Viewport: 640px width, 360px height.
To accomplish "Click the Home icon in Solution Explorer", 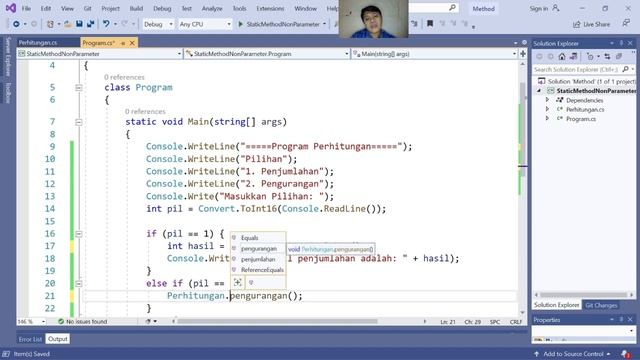I will pyautogui.click(x=562, y=57).
